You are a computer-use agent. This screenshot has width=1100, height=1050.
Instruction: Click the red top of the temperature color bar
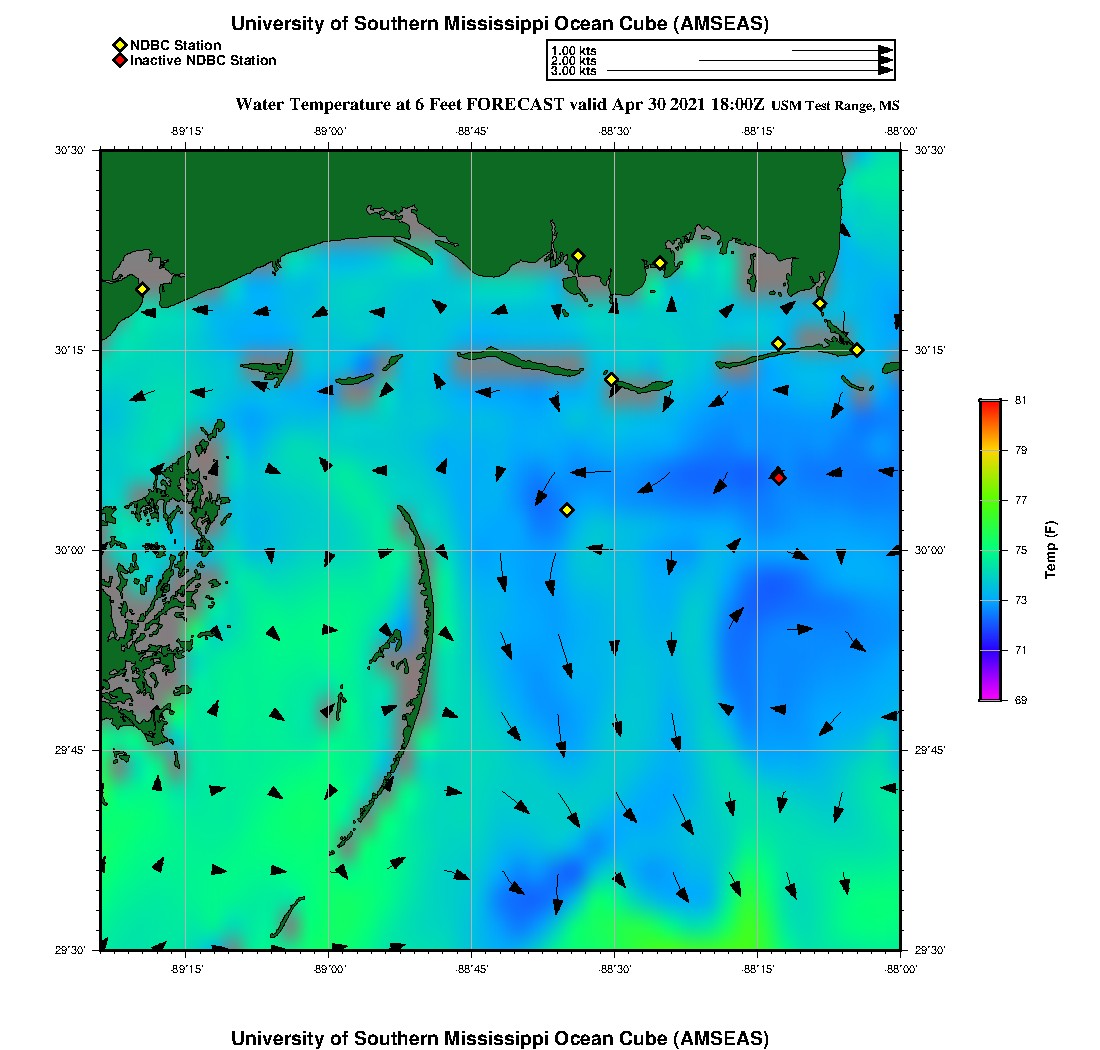click(989, 404)
